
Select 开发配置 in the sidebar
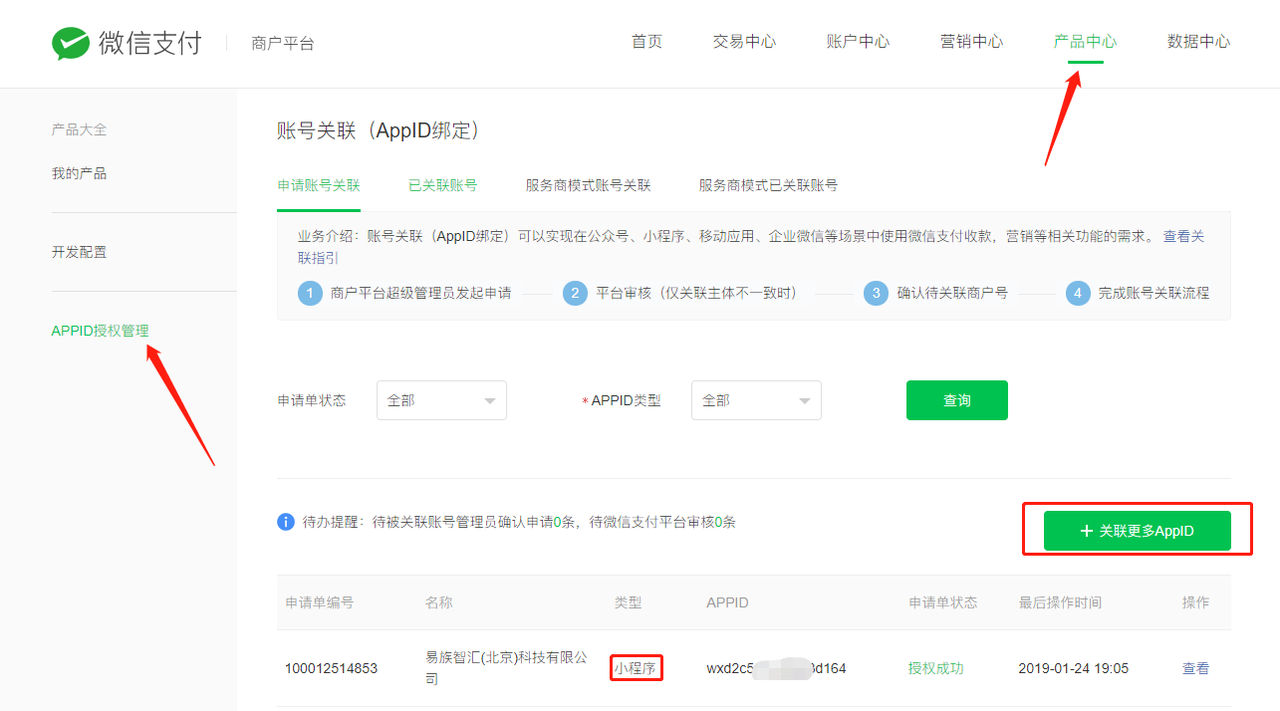pos(79,252)
